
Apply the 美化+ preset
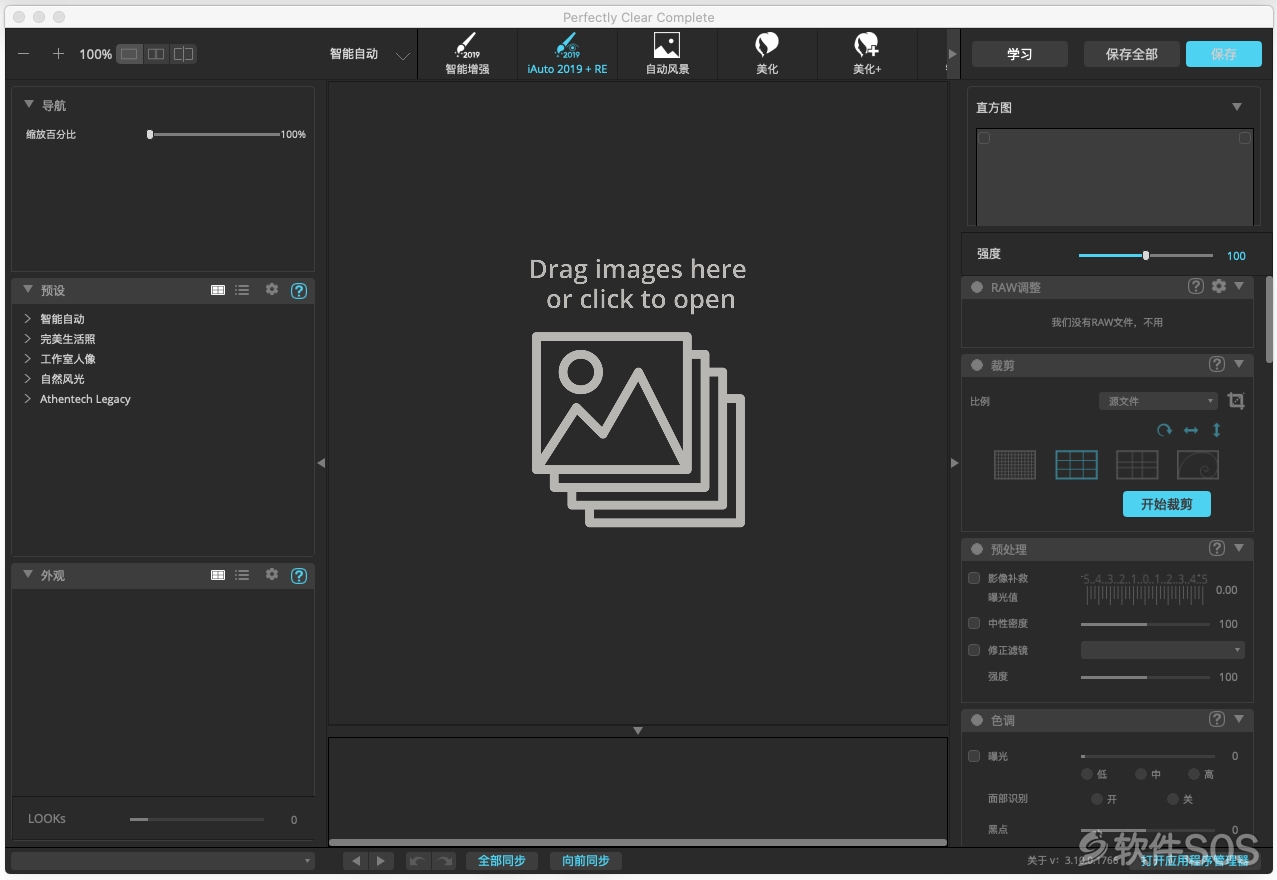pos(867,54)
